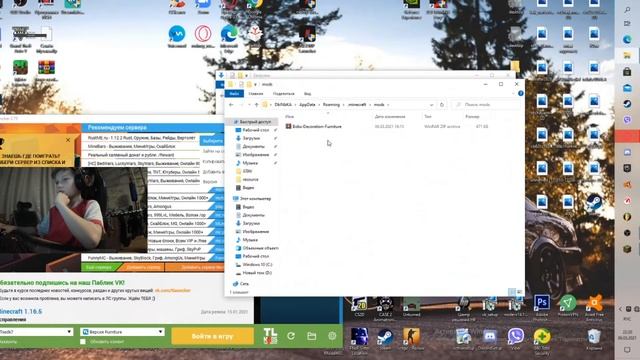Open Новый том (D:) drive in sidebar
This screenshot has height=360, width=640.
pyautogui.click(x=257, y=273)
